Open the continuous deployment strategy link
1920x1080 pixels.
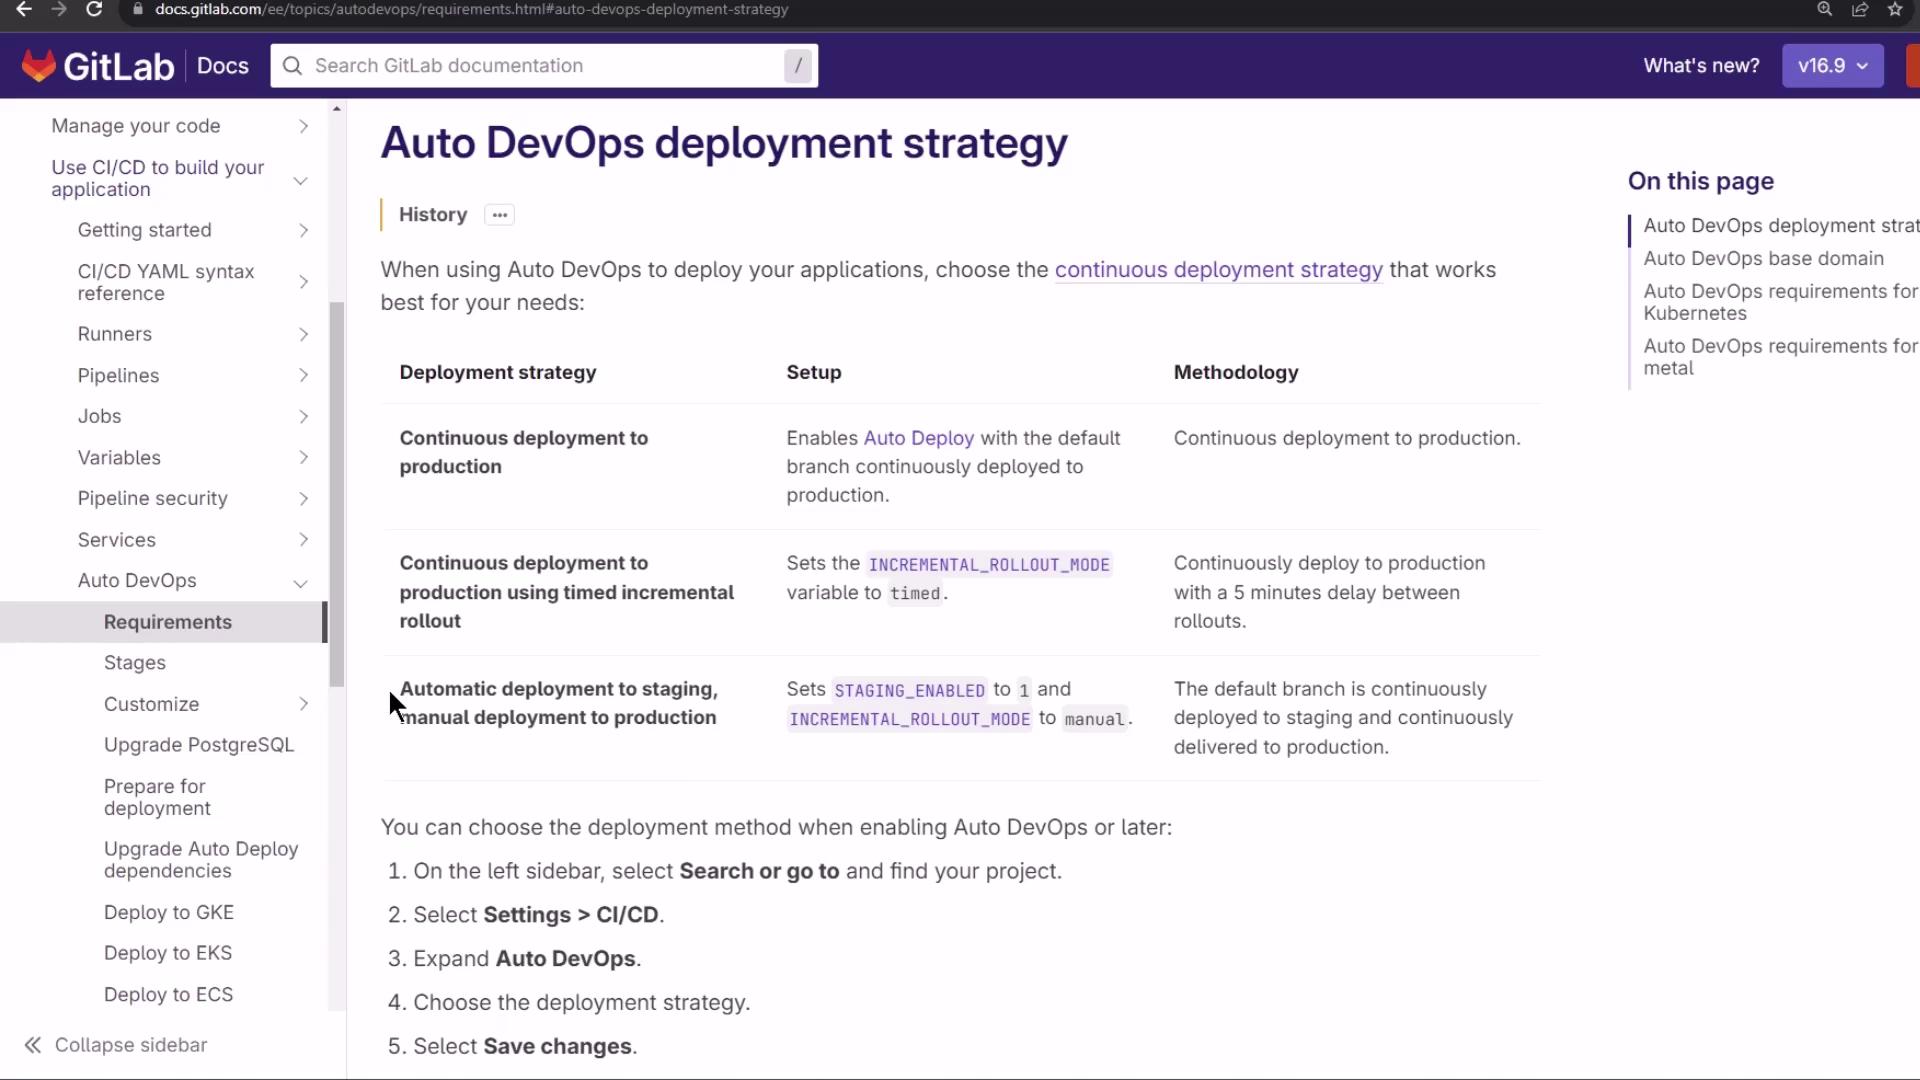coord(1218,270)
